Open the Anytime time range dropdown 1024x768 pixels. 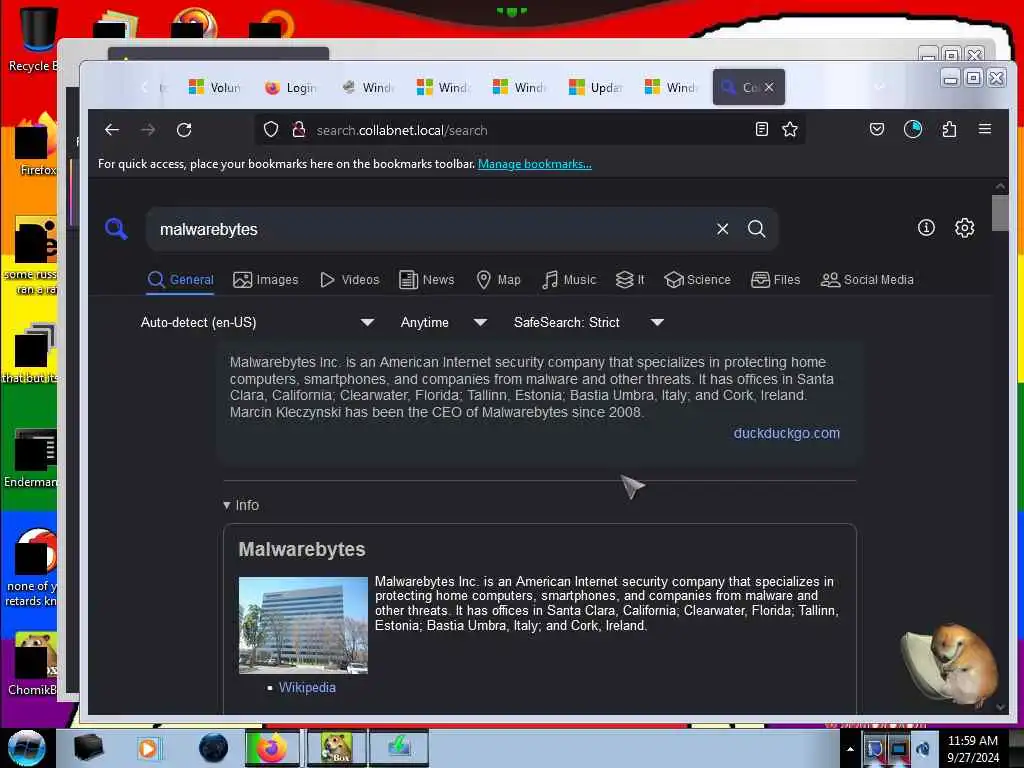[443, 322]
